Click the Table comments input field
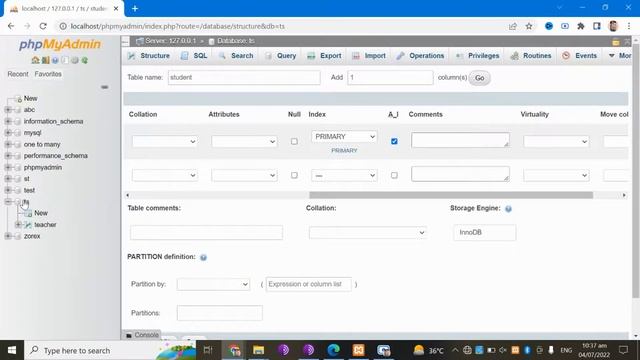 coord(206,233)
